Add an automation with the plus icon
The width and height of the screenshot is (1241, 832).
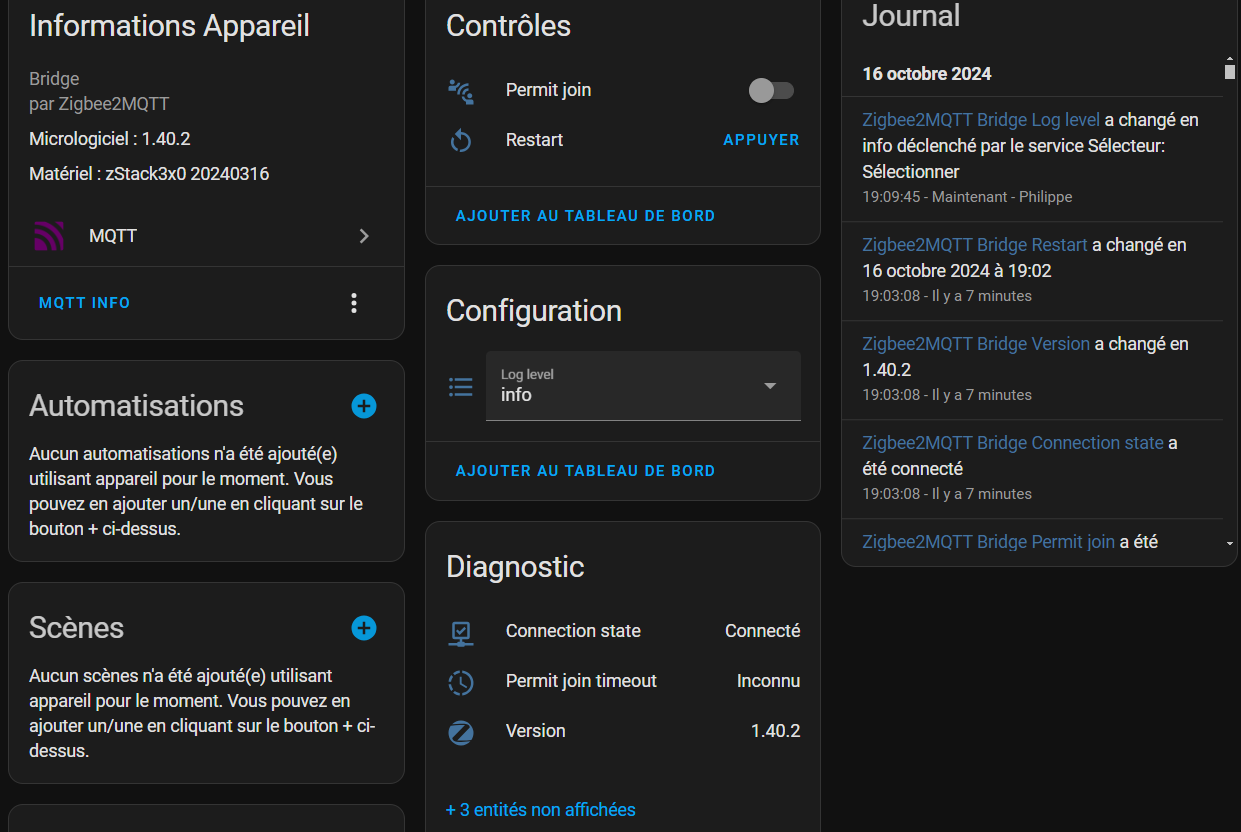click(x=364, y=406)
